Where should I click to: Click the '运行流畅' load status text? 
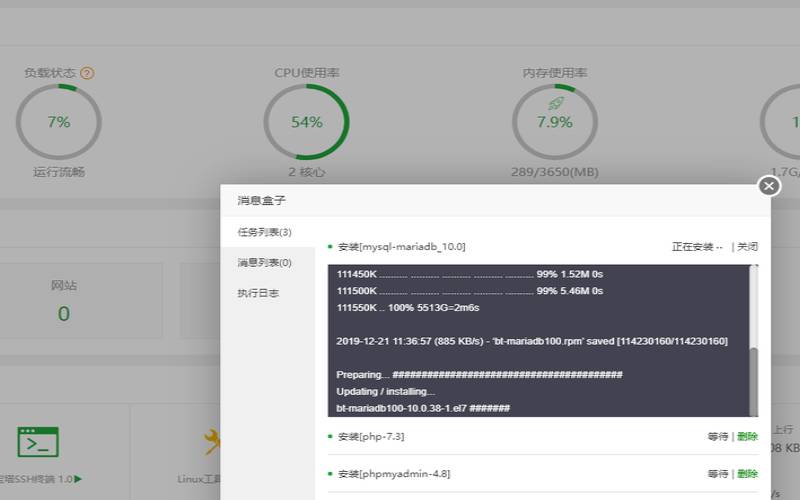click(x=59, y=172)
